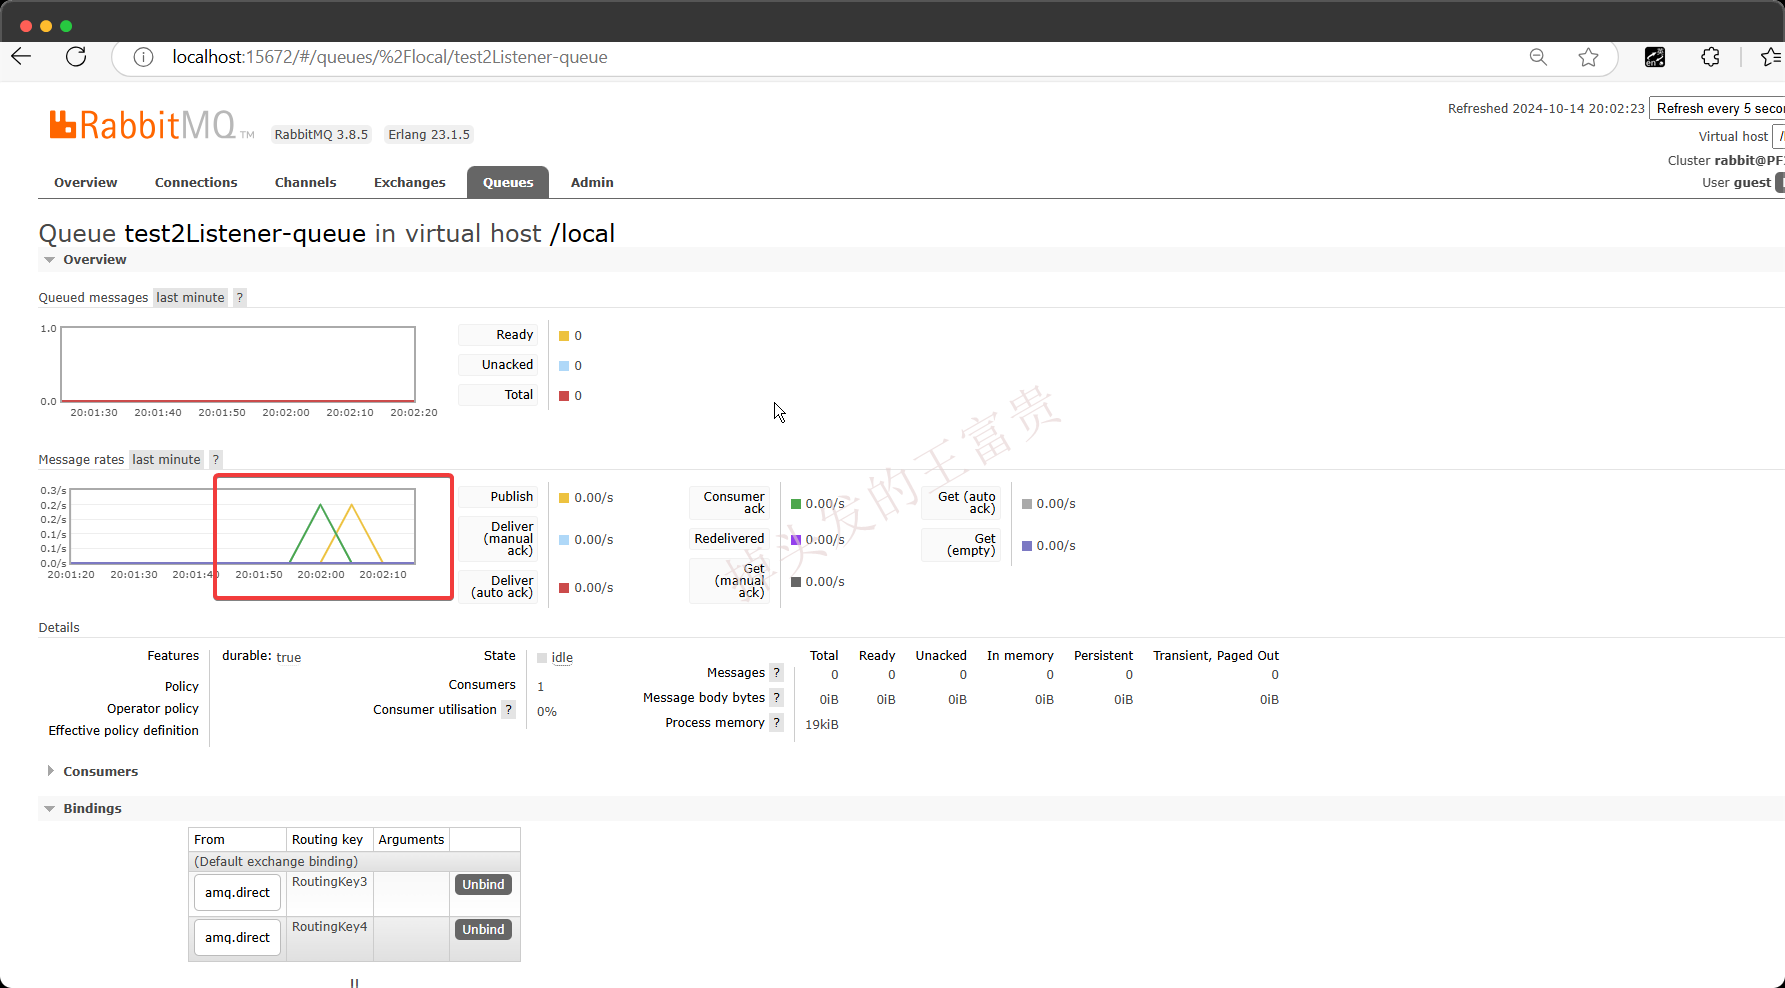Click the browser back arrow
The height and width of the screenshot is (988, 1785).
(x=21, y=57)
